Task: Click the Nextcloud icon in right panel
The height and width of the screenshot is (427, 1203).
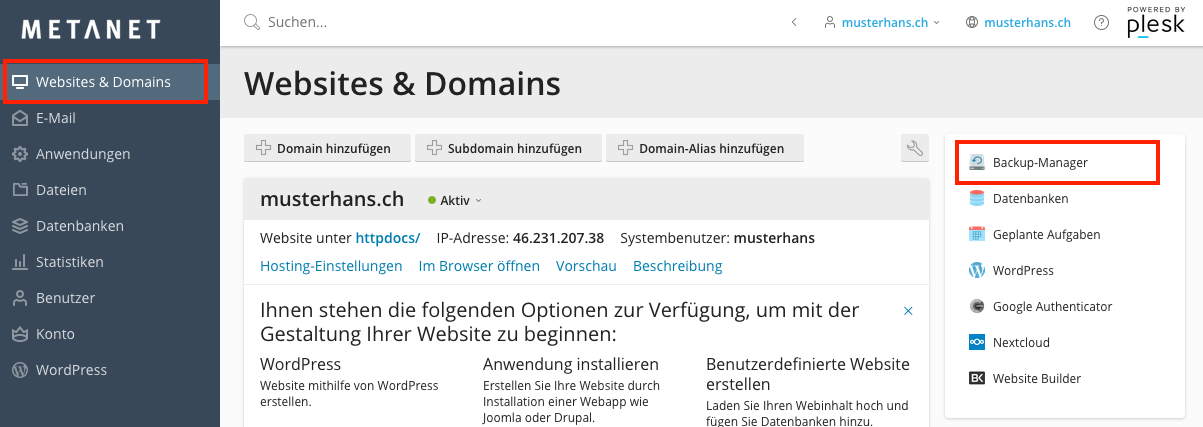Action: coord(977,343)
